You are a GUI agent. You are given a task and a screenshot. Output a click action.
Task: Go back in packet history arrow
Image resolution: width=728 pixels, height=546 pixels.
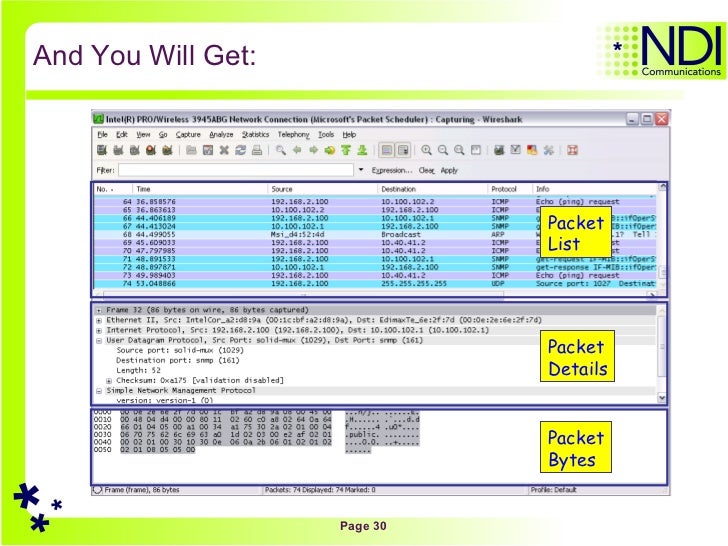(297, 150)
